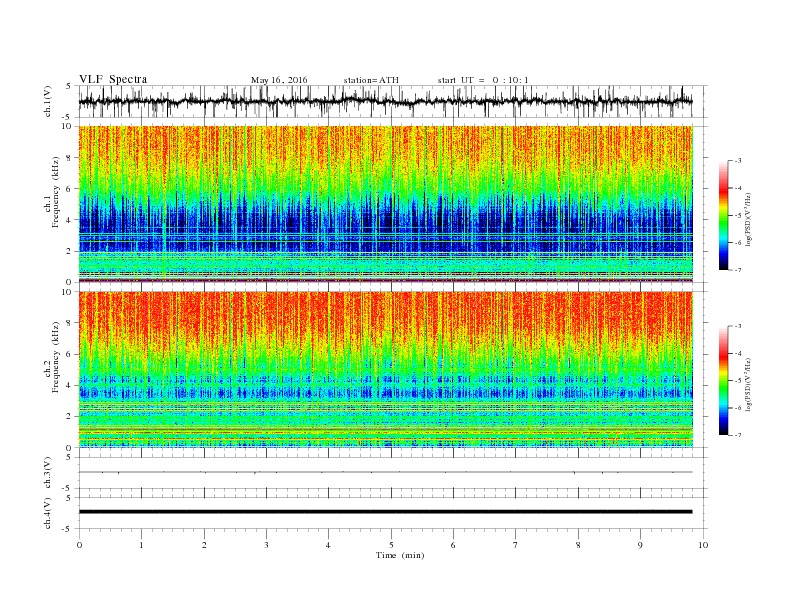Click the "VLF Spectra" plot title

tap(113, 79)
